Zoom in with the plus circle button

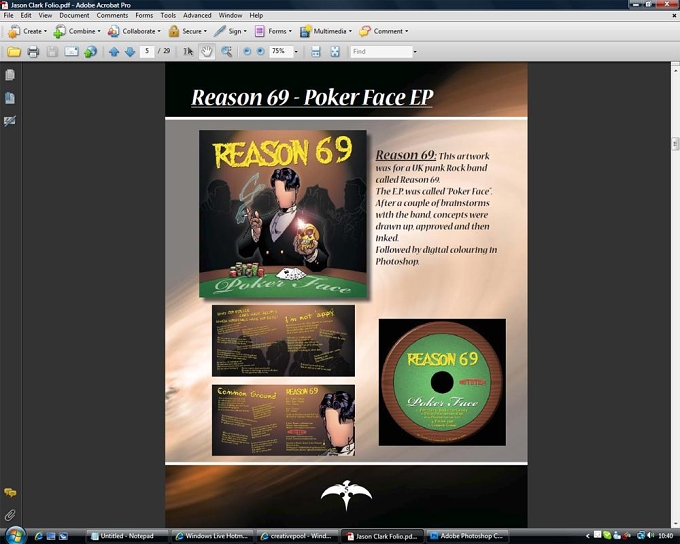(x=260, y=51)
